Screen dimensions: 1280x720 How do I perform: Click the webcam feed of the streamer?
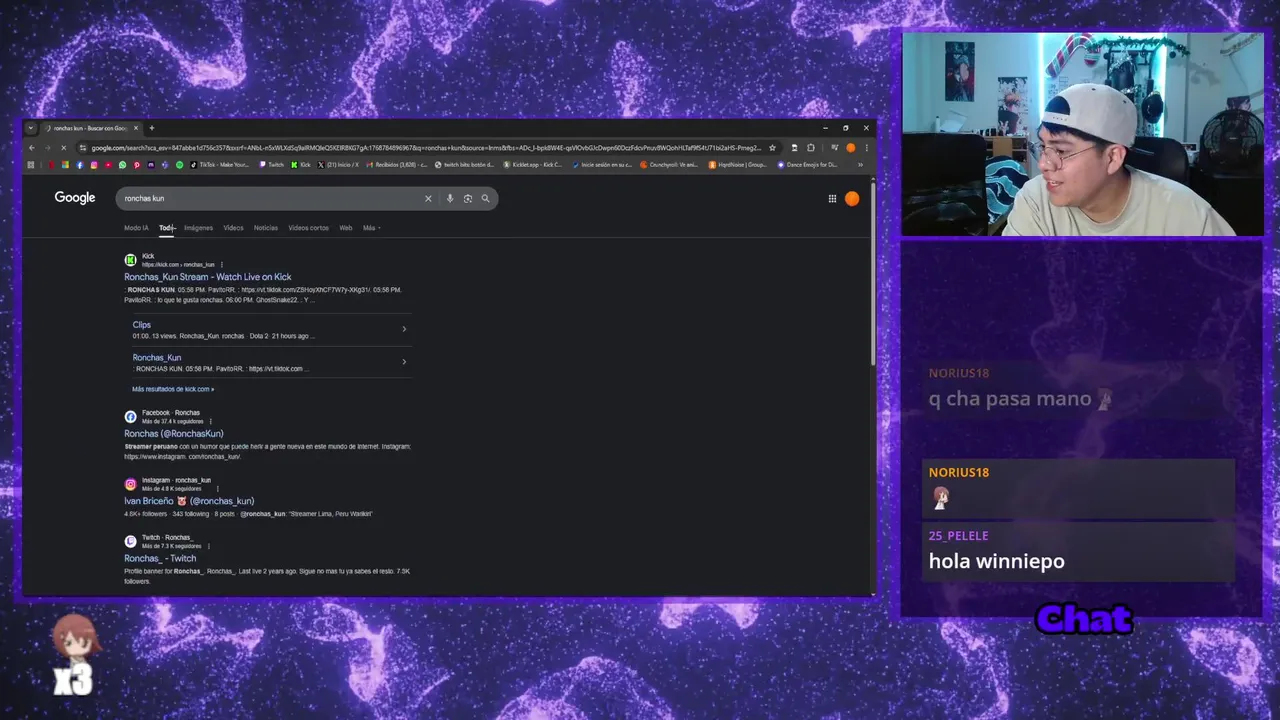point(1082,135)
